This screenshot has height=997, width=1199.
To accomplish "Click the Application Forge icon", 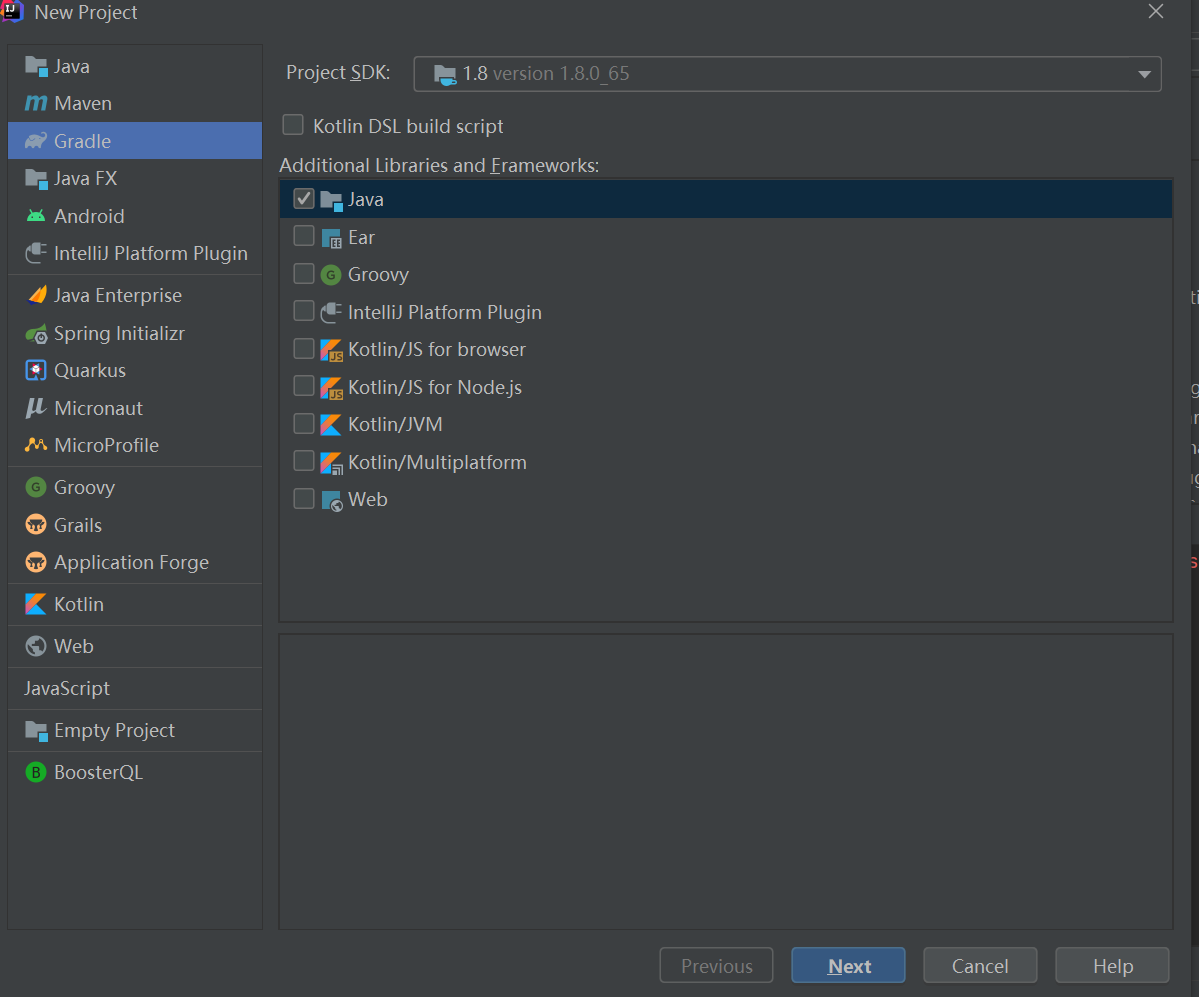I will (x=36, y=562).
